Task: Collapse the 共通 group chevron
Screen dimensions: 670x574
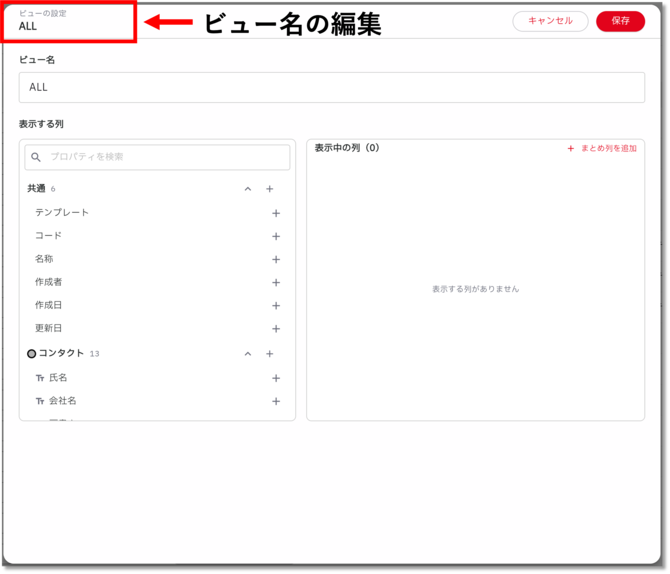Action: [x=248, y=189]
